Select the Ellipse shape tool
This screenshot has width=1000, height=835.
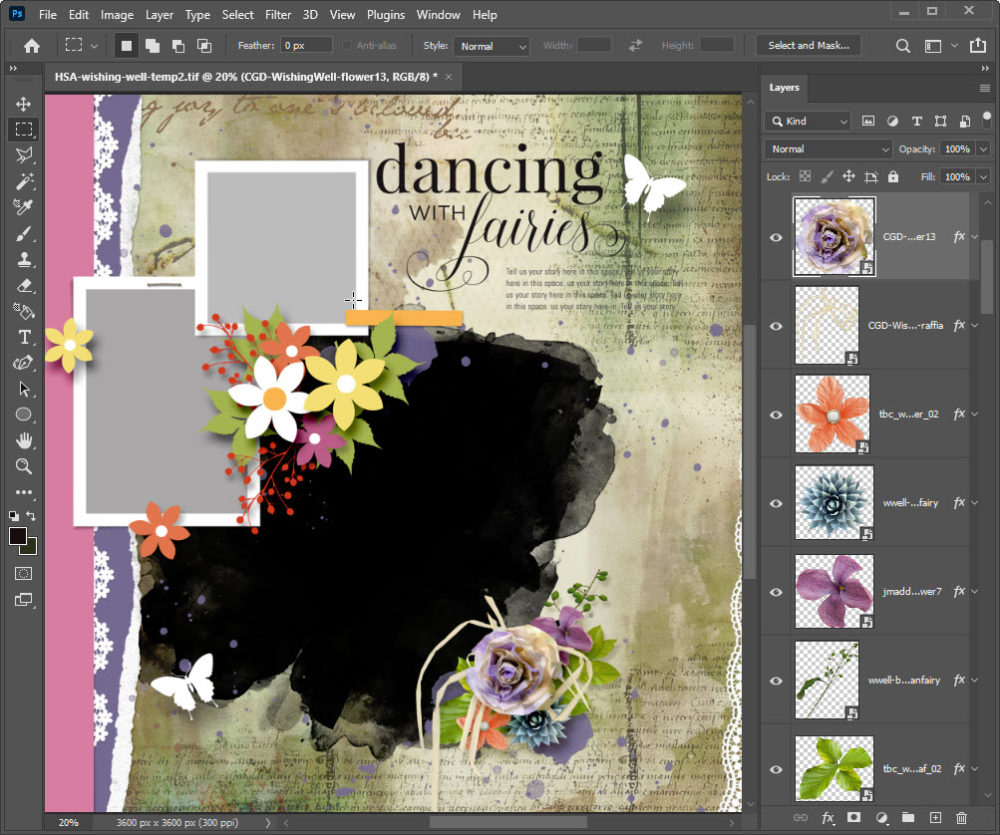24,415
